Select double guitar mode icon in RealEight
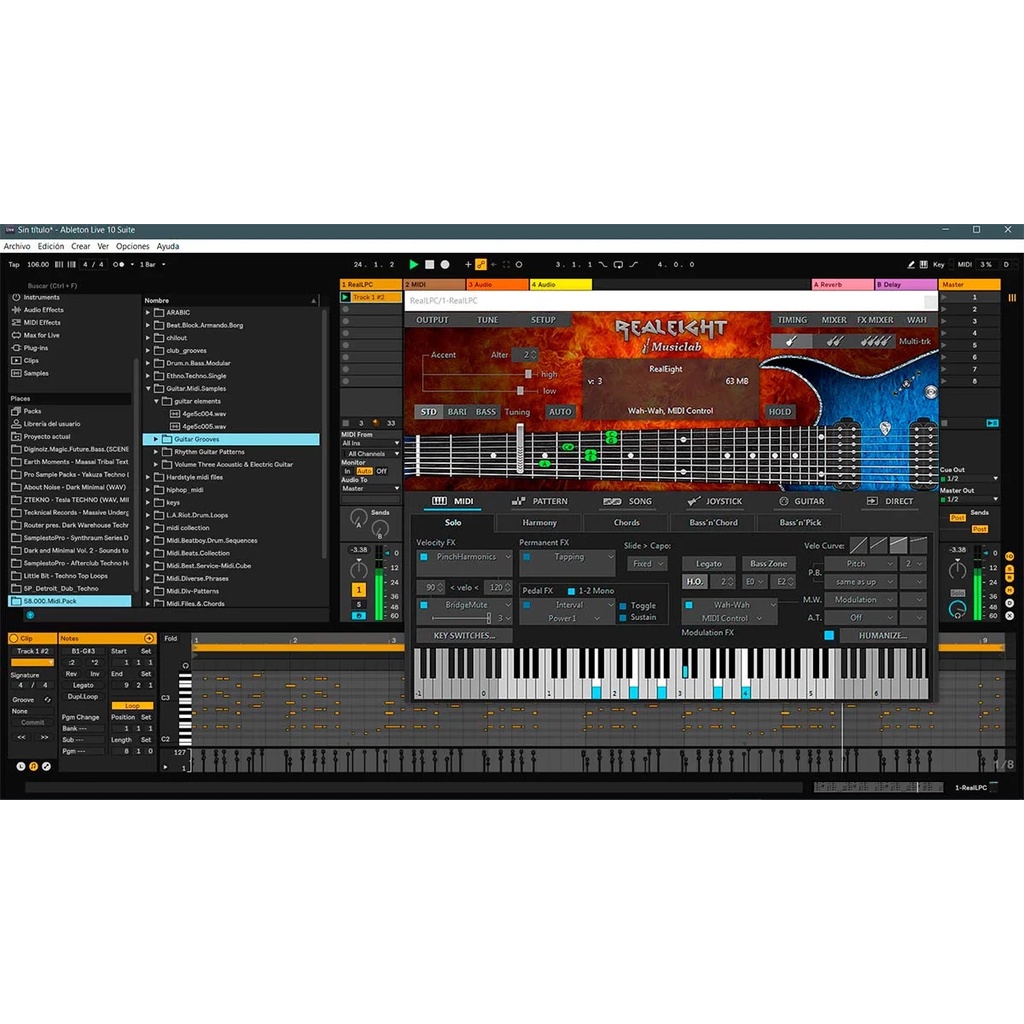The image size is (1024, 1024). (834, 341)
